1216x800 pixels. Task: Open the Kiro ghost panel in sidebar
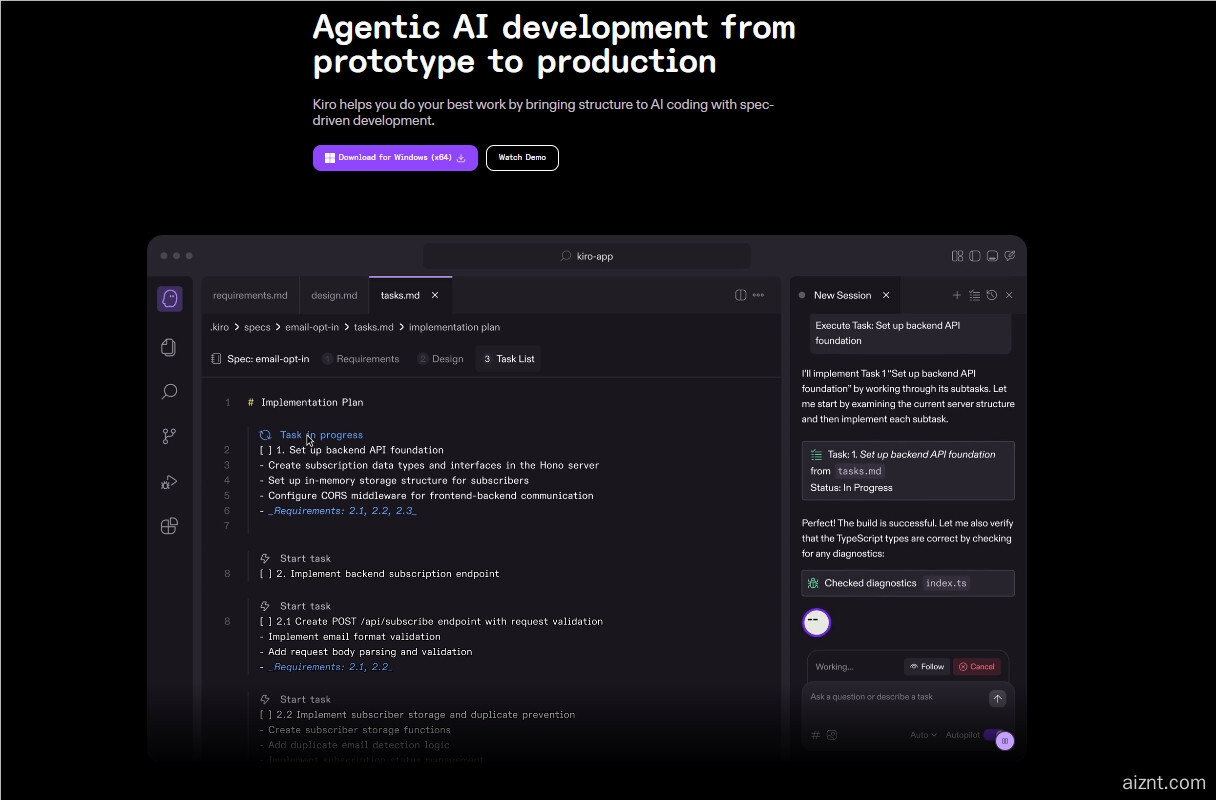pos(170,298)
